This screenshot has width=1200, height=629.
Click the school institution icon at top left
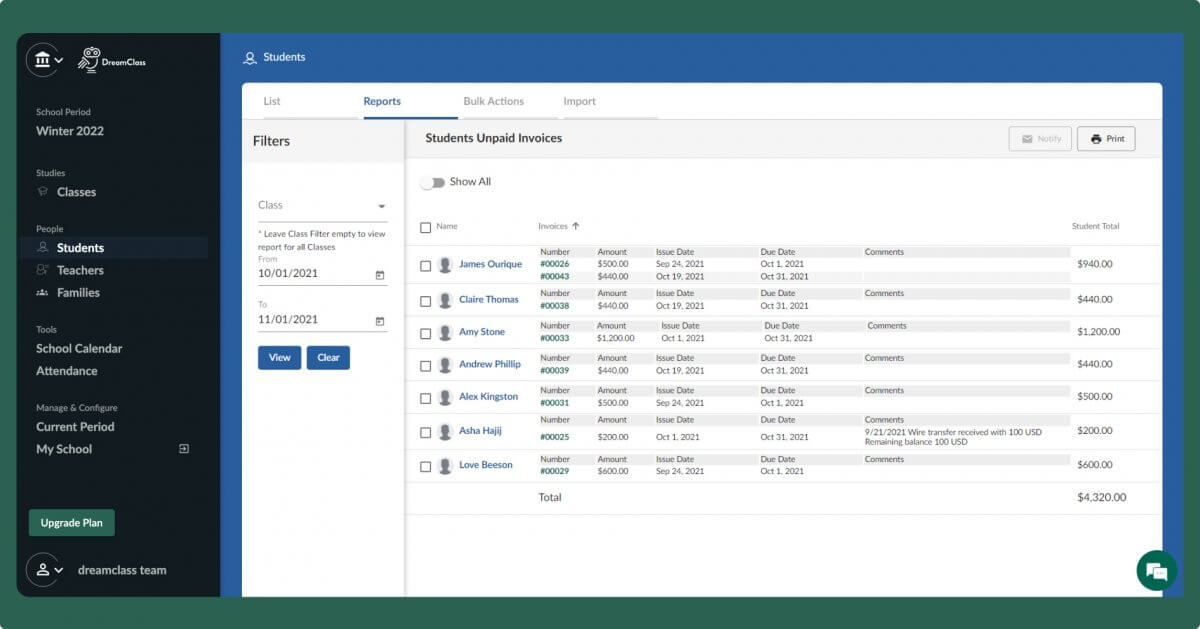pyautogui.click(x=40, y=59)
